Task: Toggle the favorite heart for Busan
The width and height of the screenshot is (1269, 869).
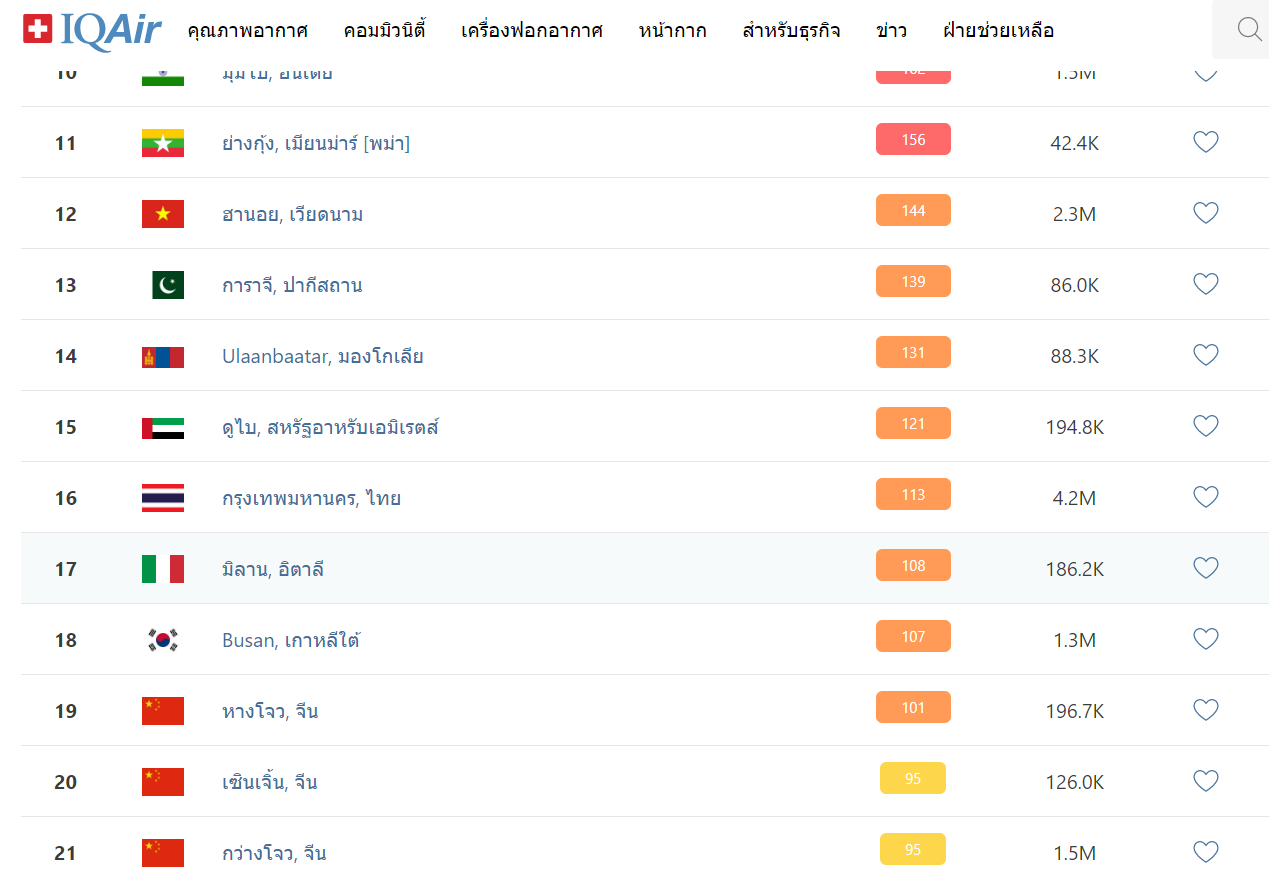Action: point(1206,639)
